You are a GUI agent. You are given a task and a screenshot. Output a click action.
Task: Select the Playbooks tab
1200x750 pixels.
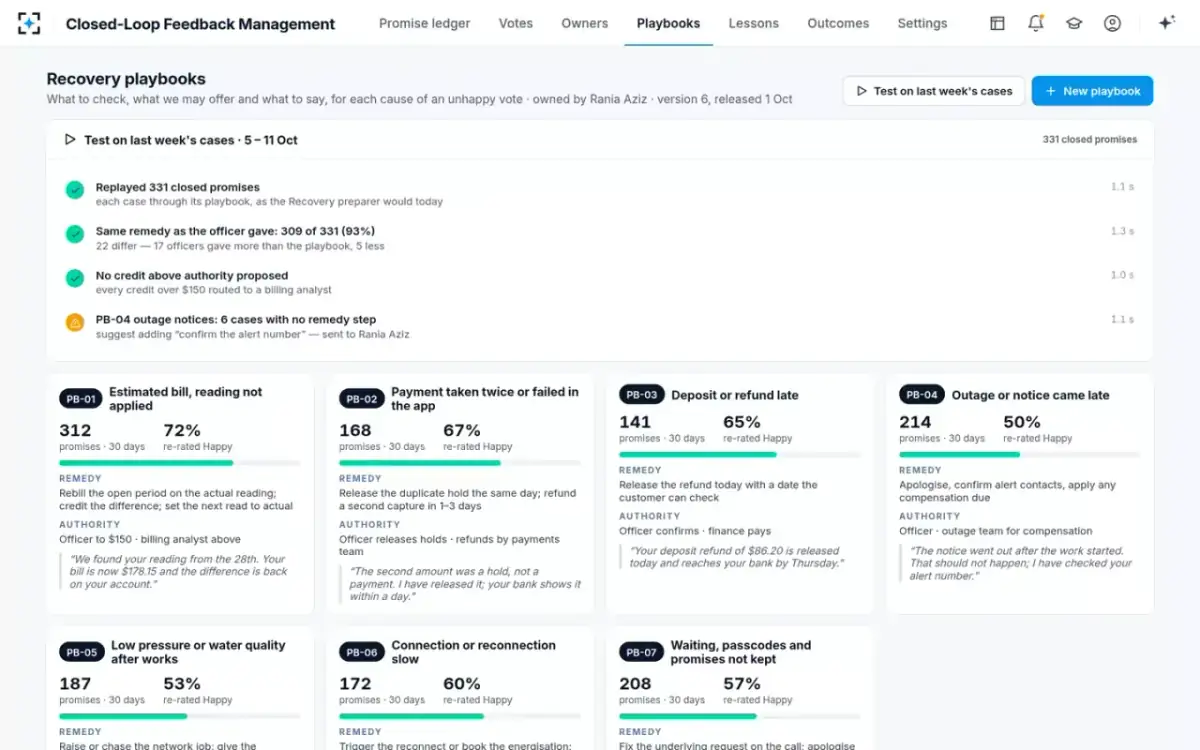[668, 23]
